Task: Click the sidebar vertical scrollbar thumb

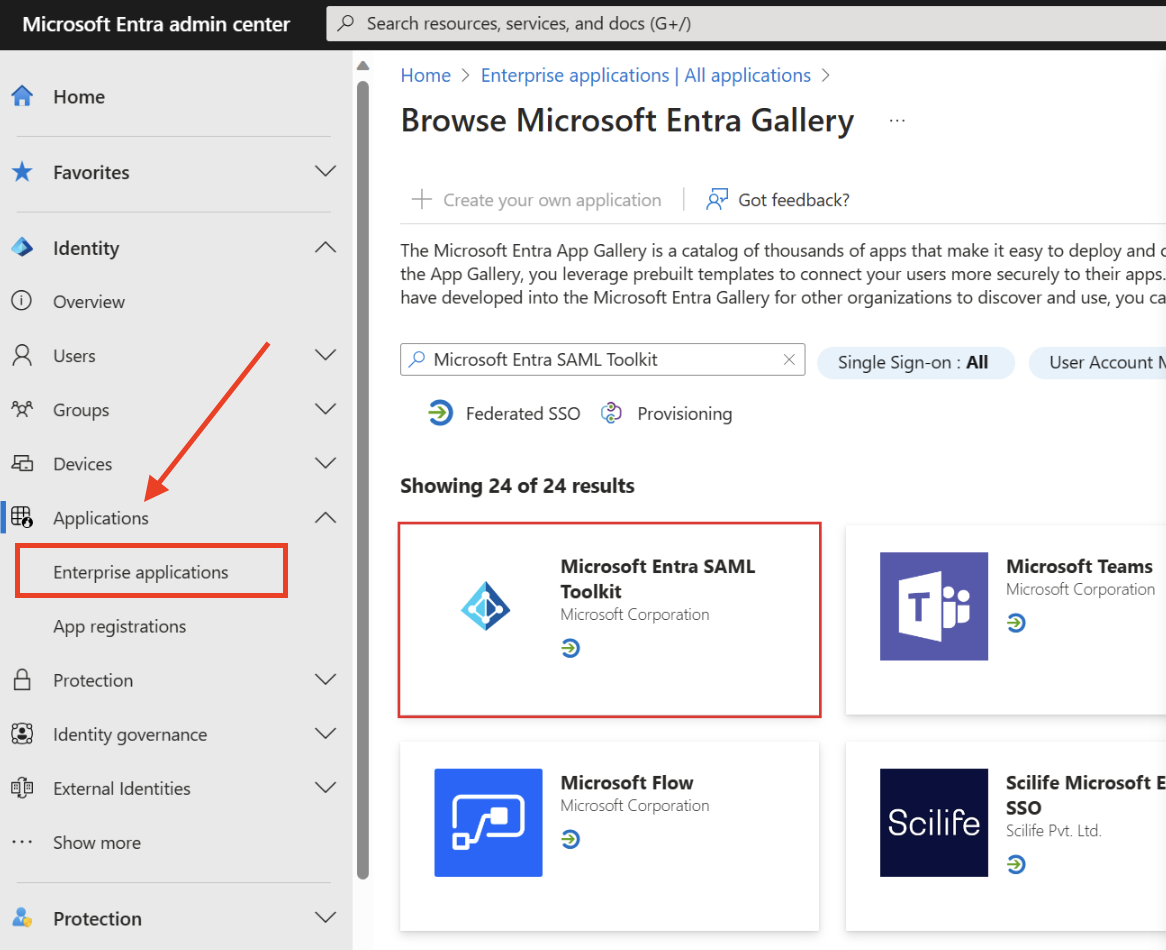Action: (363, 479)
